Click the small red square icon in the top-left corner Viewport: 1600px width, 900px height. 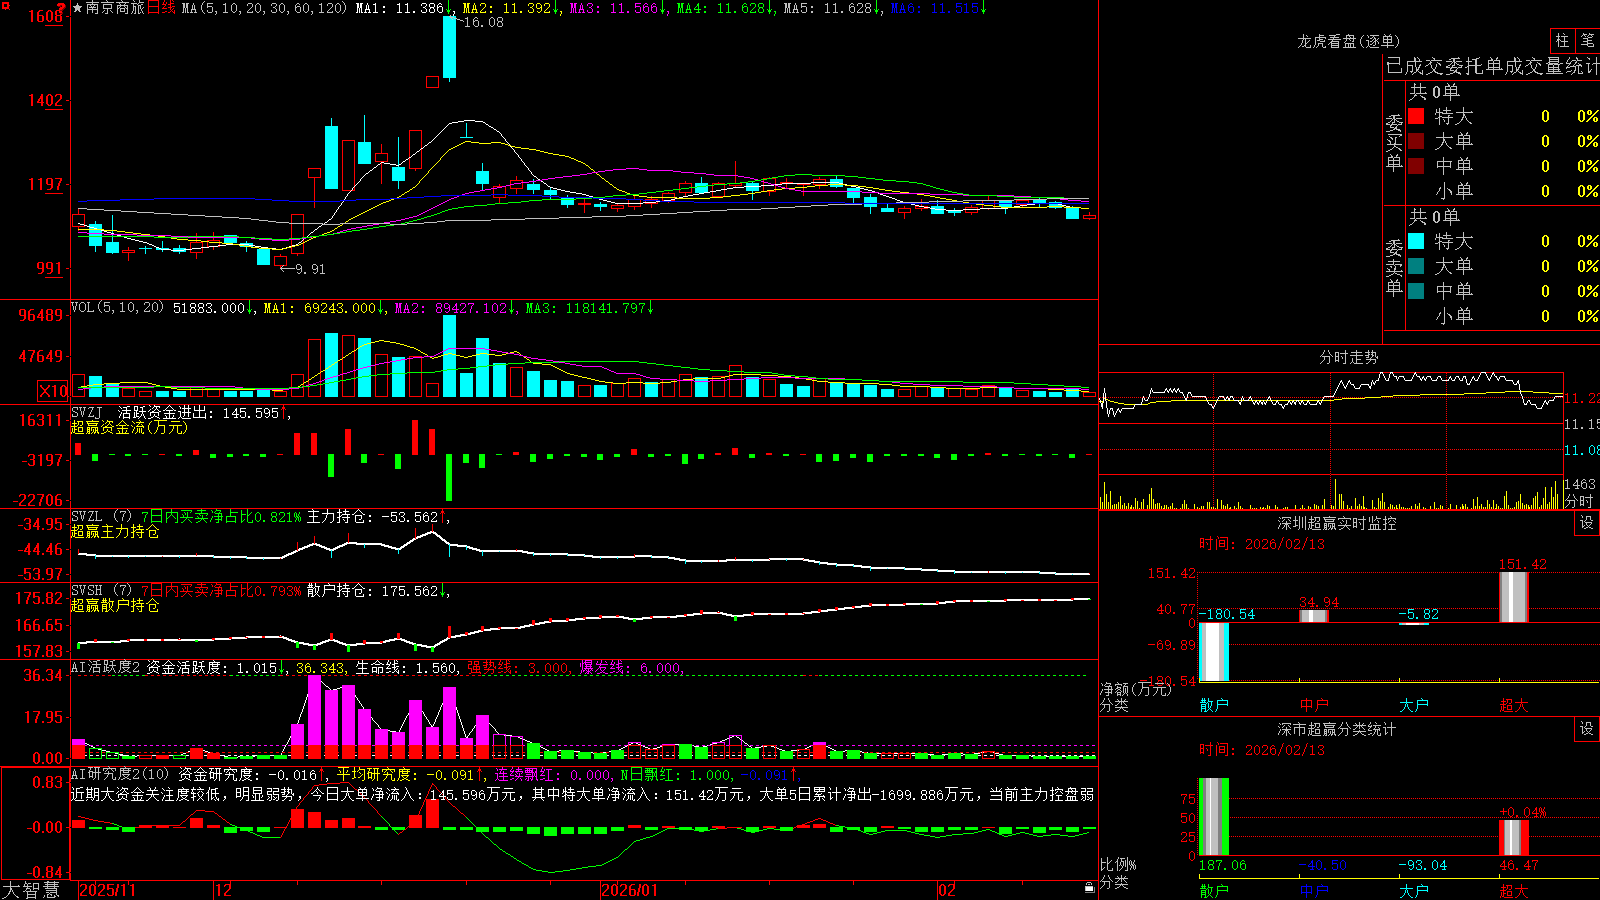[x=4, y=5]
